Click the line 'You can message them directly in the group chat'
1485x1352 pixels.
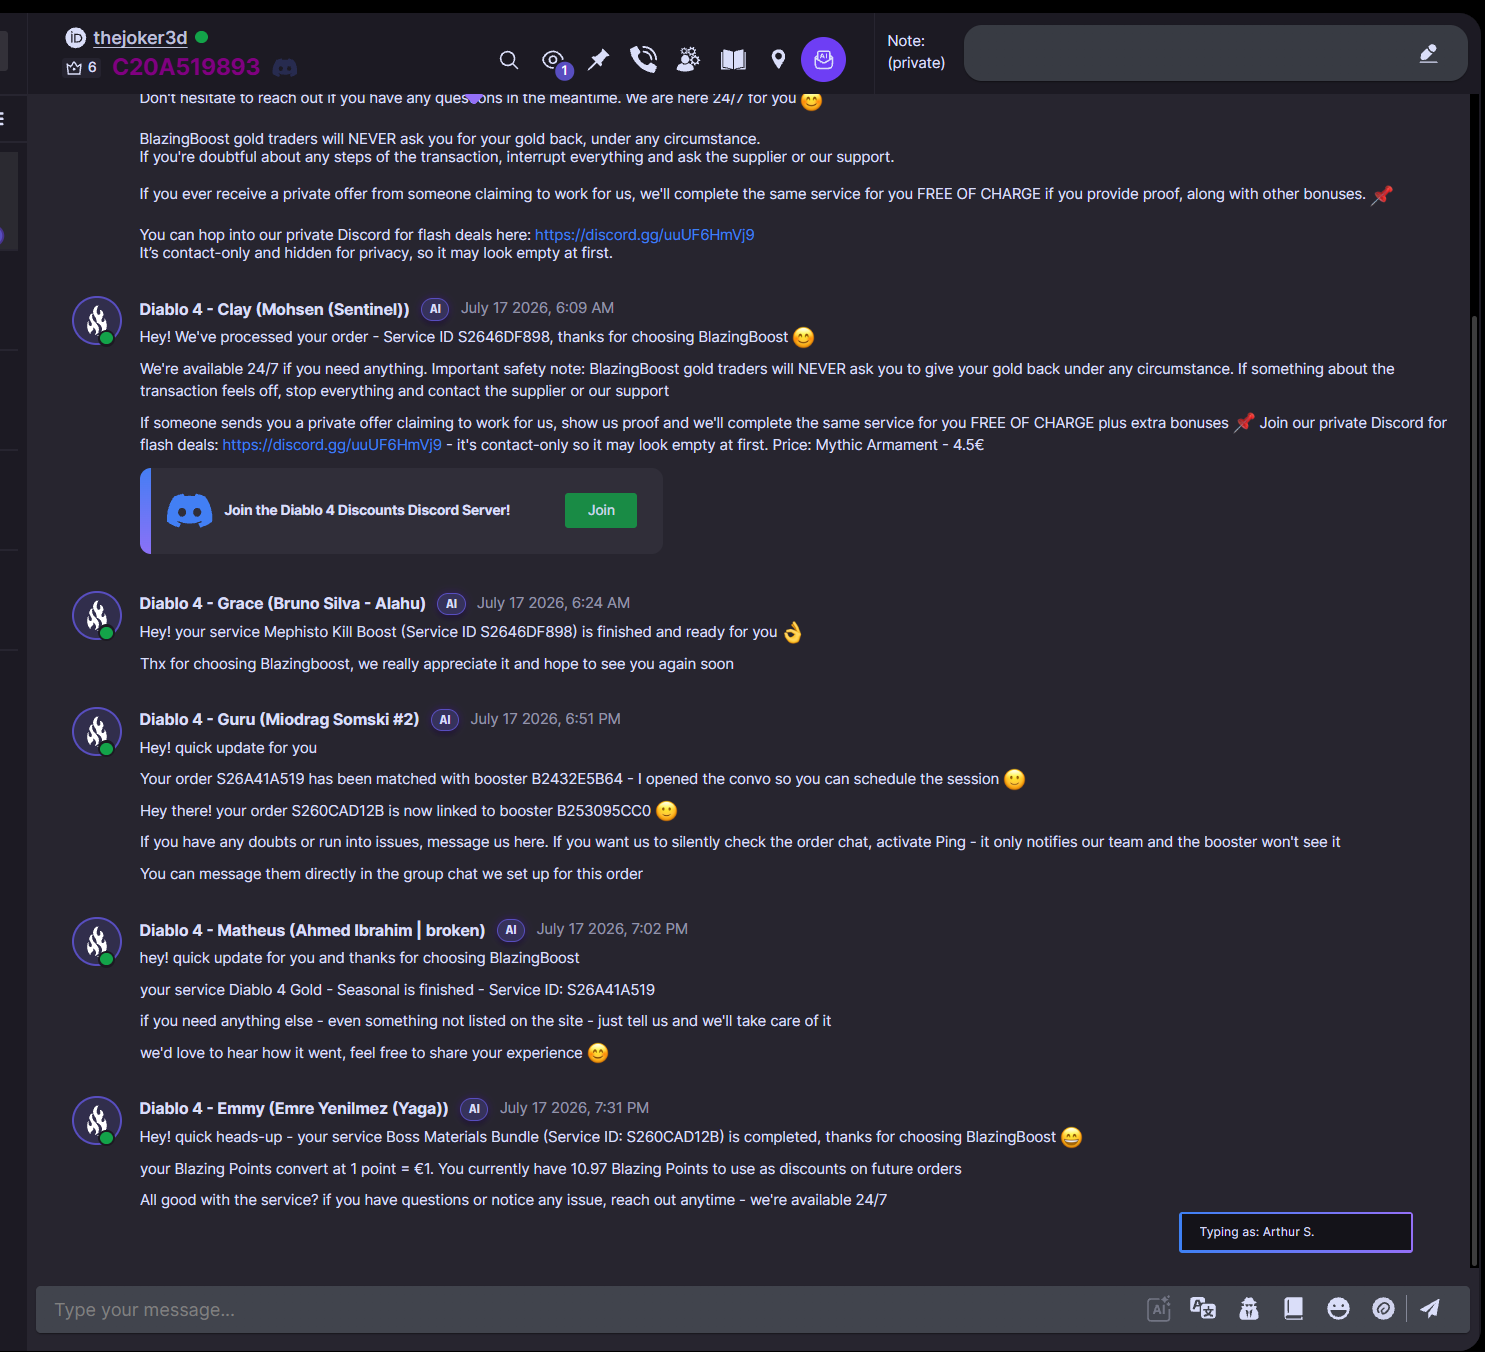(391, 874)
